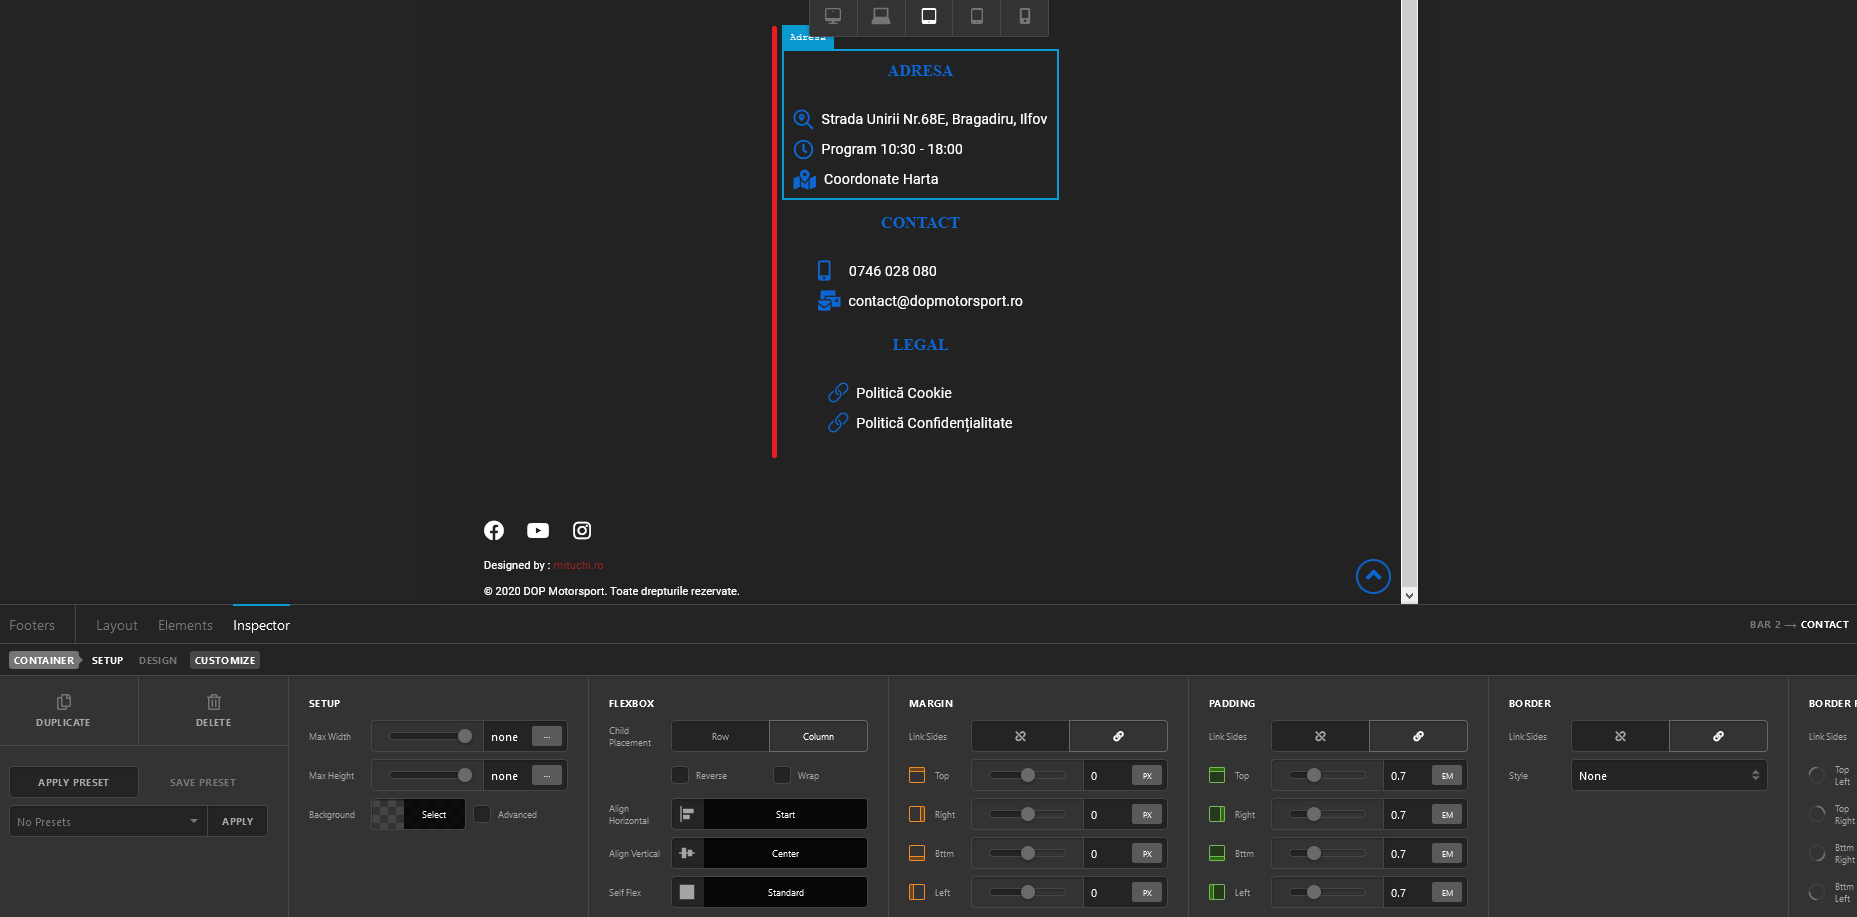Image resolution: width=1857 pixels, height=917 pixels.
Task: Click the Apply Preset button
Action: pyautogui.click(x=74, y=782)
